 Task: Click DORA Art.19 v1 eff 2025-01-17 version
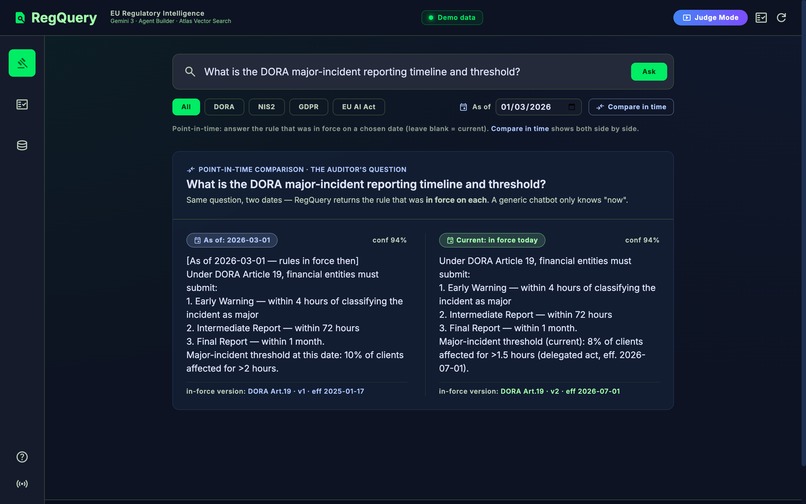pos(306,391)
